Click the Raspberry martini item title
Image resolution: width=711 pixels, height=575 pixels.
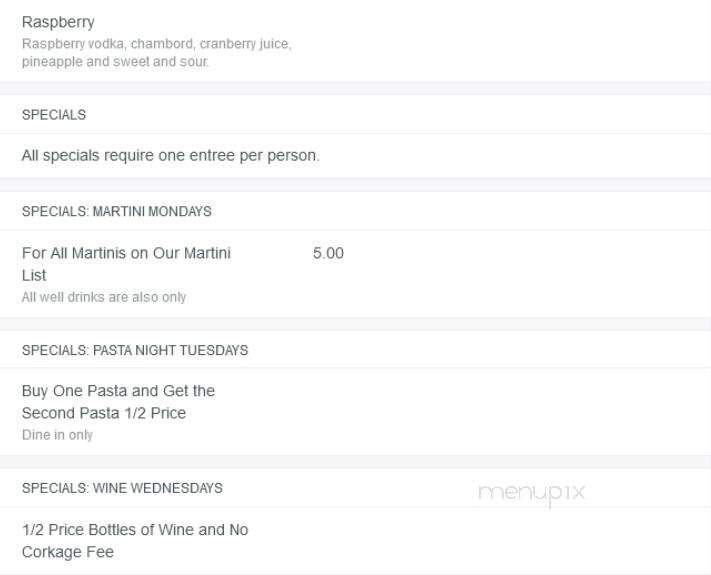point(58,22)
